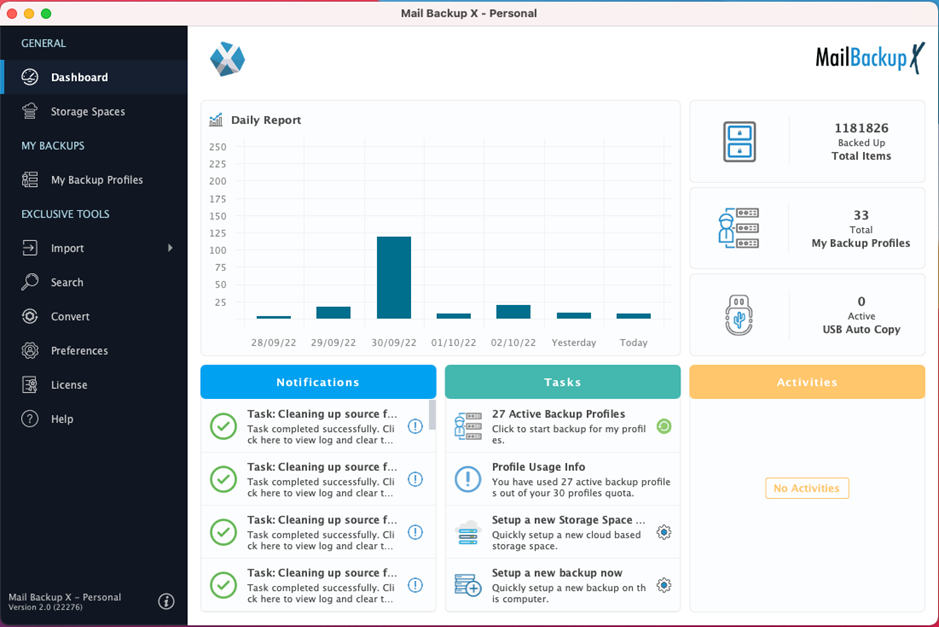Click the Notifications list scrollbar
Image resolution: width=939 pixels, height=627 pixels.
click(x=432, y=415)
